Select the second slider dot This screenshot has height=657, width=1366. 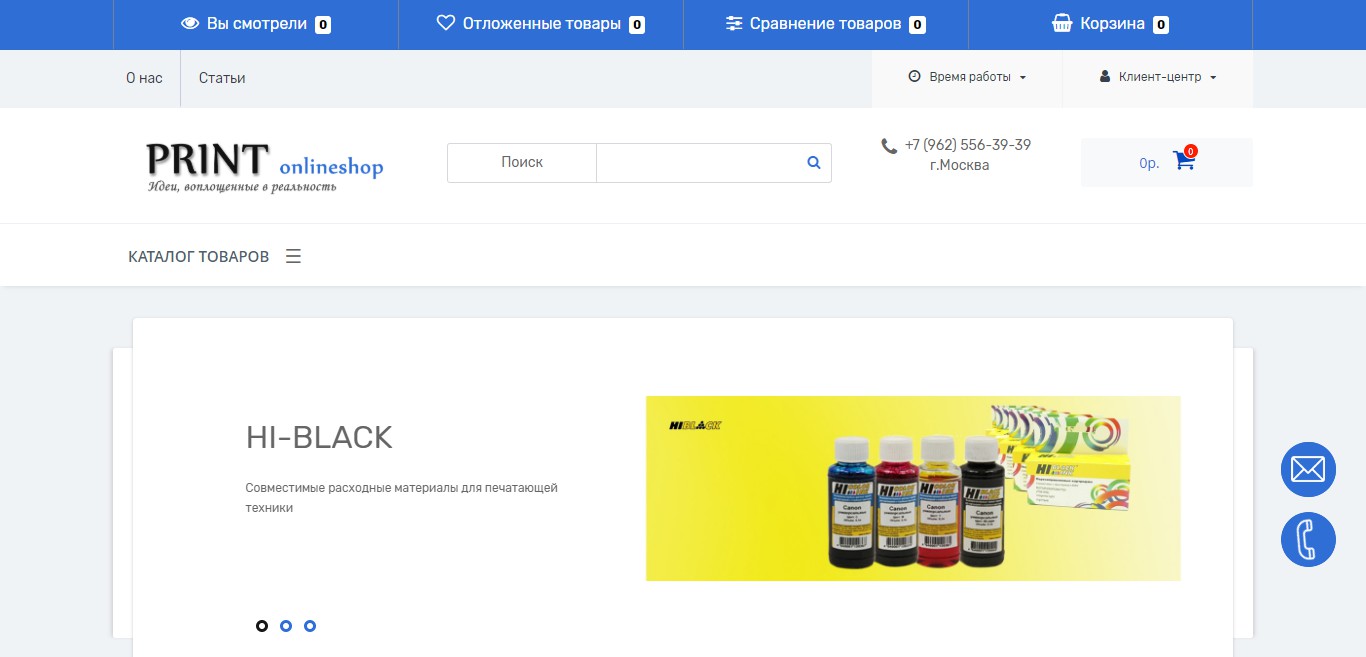(286, 626)
